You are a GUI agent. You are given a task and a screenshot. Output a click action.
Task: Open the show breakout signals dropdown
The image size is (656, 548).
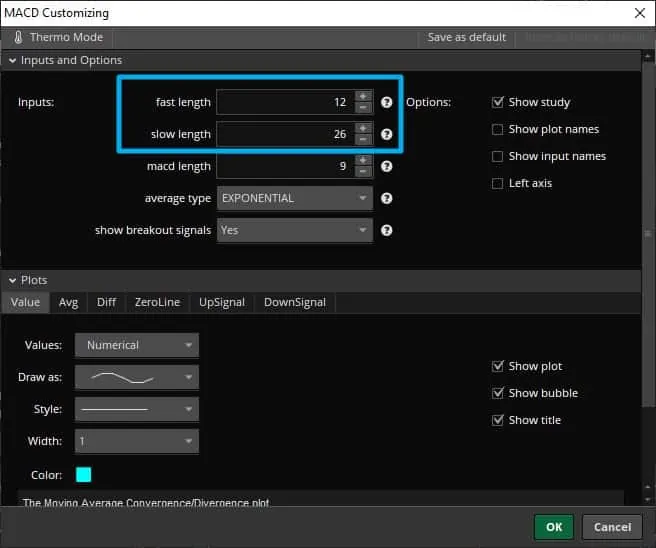click(295, 230)
